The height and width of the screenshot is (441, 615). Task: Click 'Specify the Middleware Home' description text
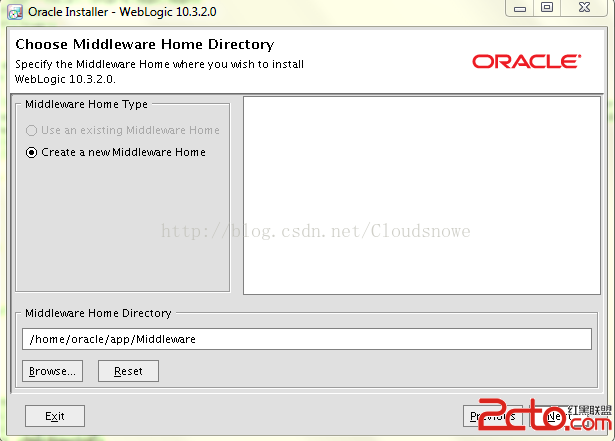coord(159,71)
